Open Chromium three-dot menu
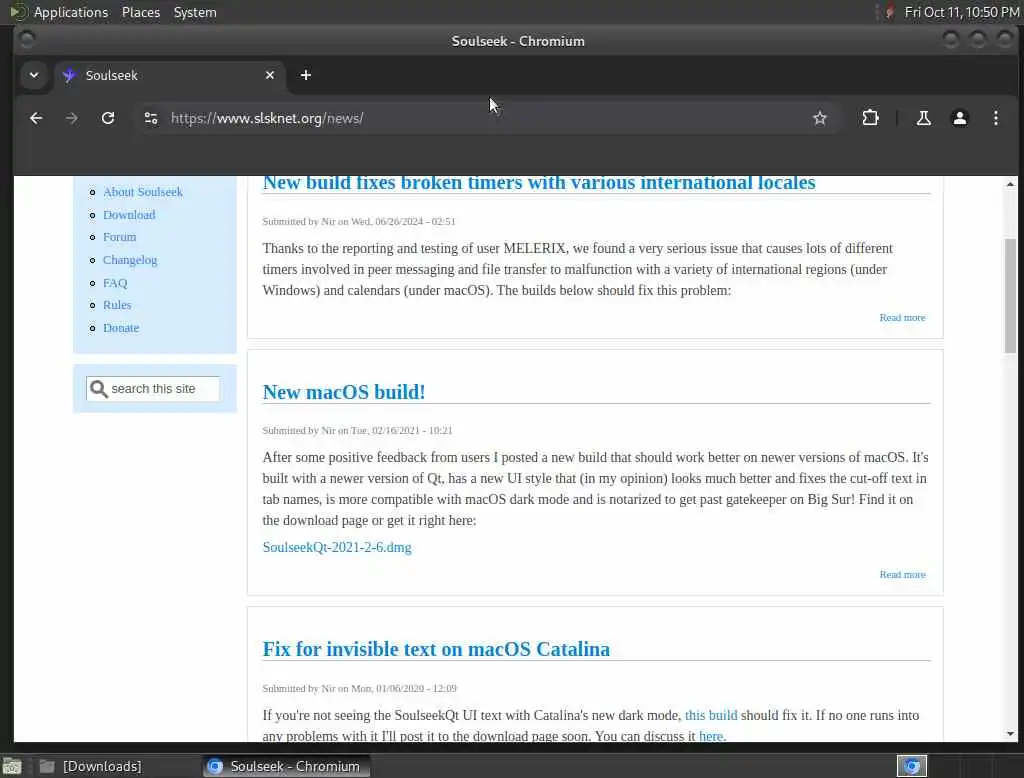Viewport: 1024px width, 778px height. click(x=995, y=118)
